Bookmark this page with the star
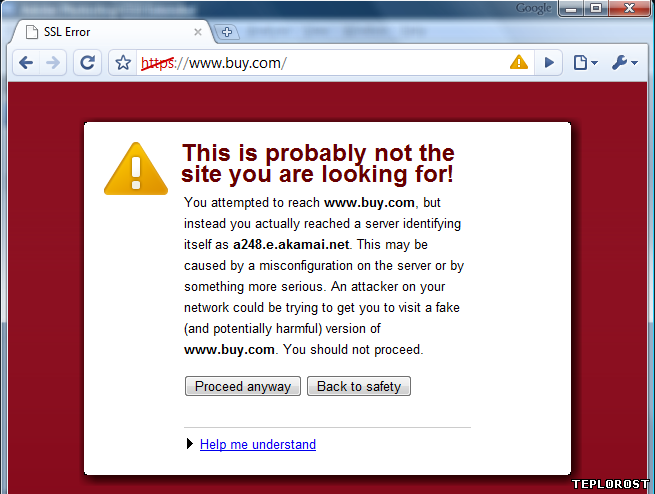This screenshot has height=494, width=655. pos(123,63)
